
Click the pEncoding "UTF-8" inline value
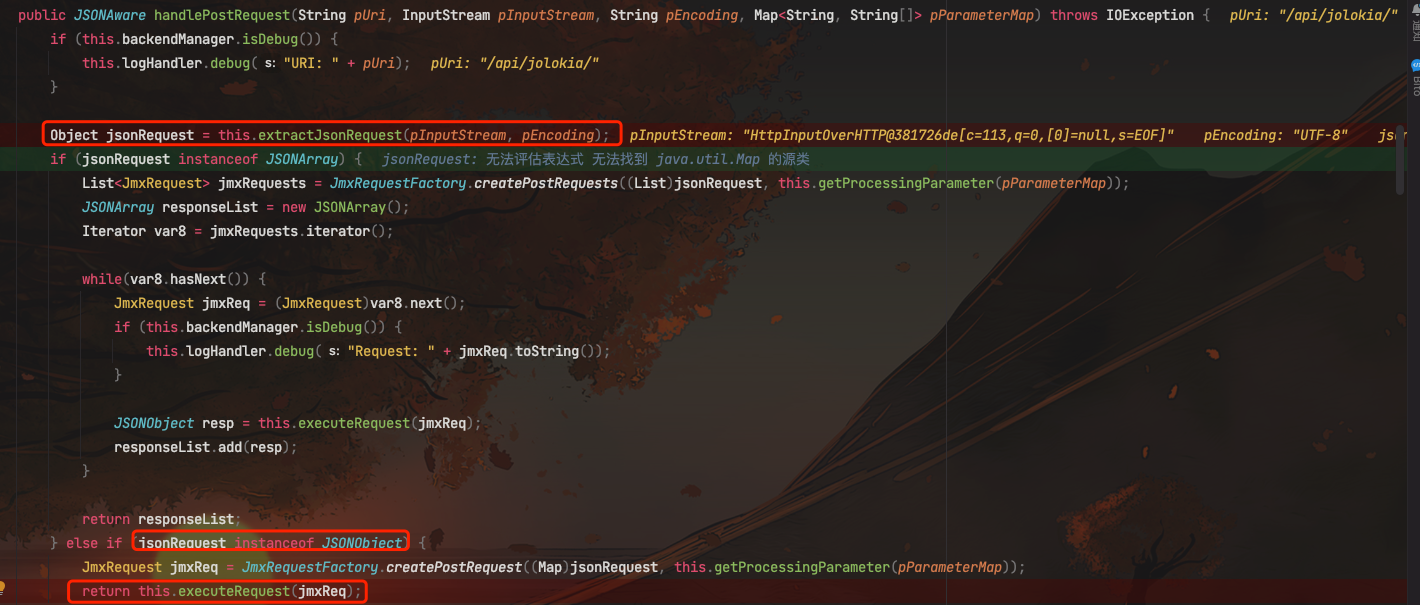tap(1276, 135)
